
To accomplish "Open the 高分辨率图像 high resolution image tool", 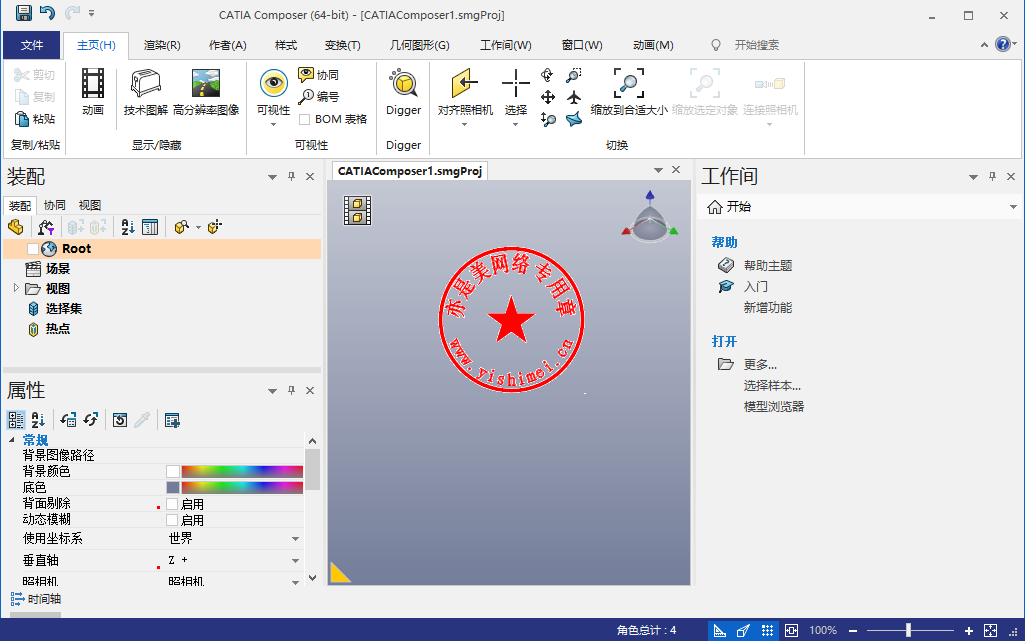I will [206, 92].
